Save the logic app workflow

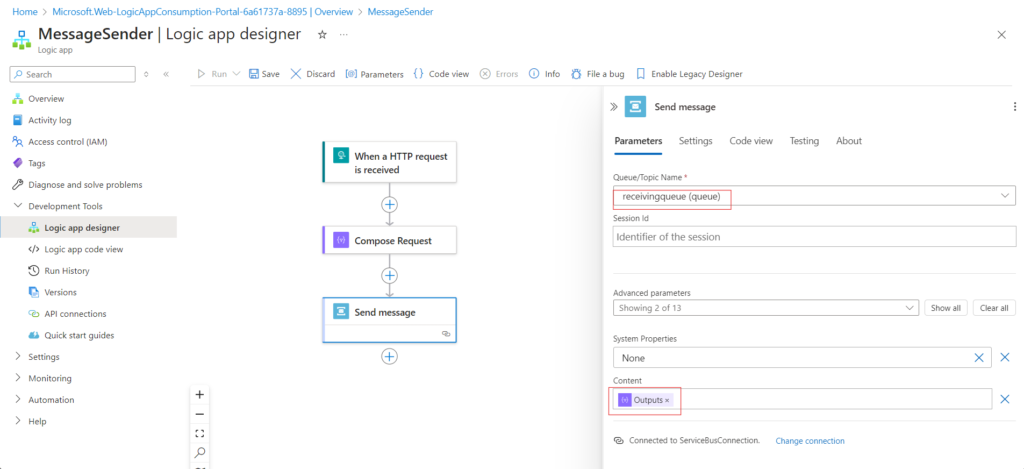[264, 74]
